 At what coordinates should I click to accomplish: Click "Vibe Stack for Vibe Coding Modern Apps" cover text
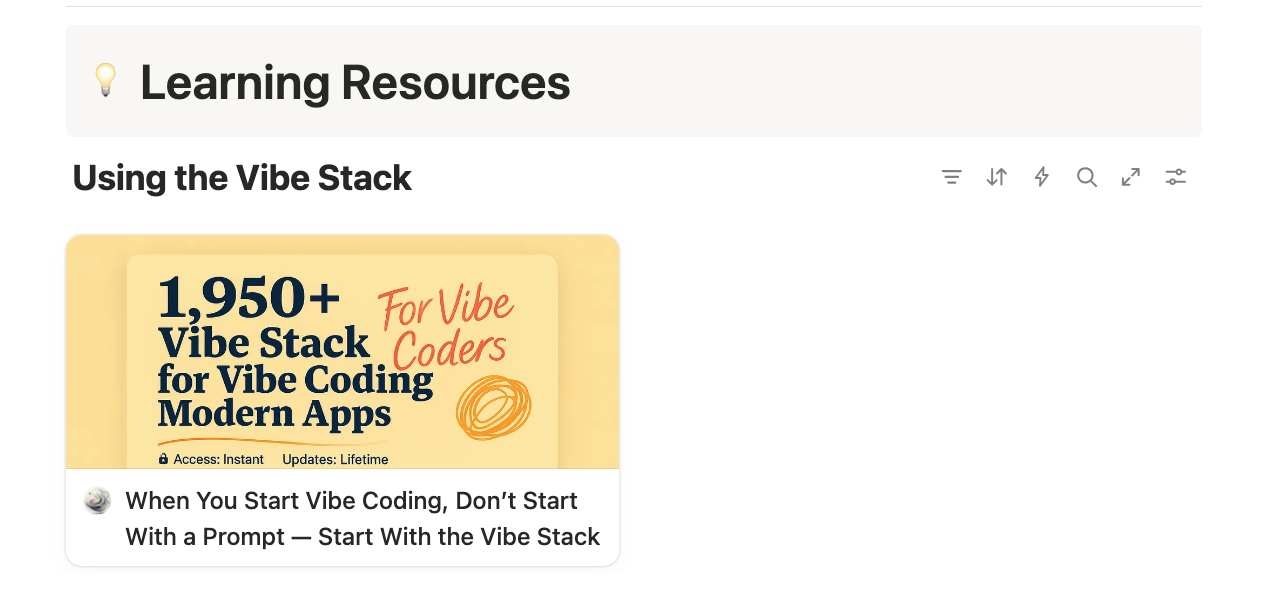point(295,379)
